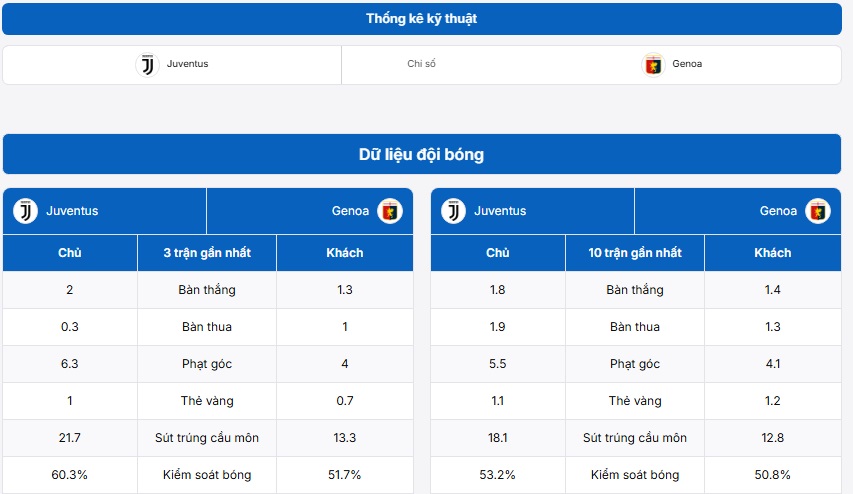Select the Thống kê kỹ thuật header bar
The height and width of the screenshot is (494, 853).
click(421, 19)
